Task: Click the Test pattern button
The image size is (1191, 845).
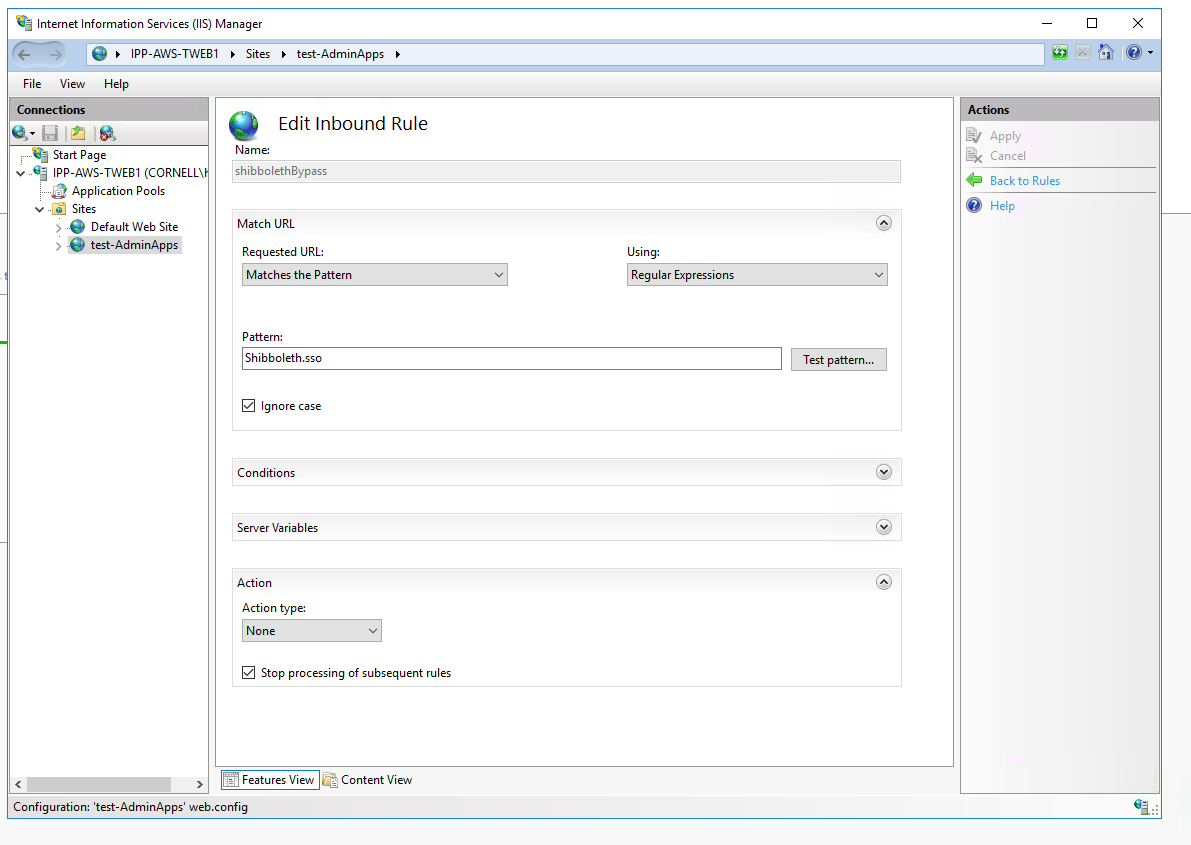Action: click(x=839, y=359)
